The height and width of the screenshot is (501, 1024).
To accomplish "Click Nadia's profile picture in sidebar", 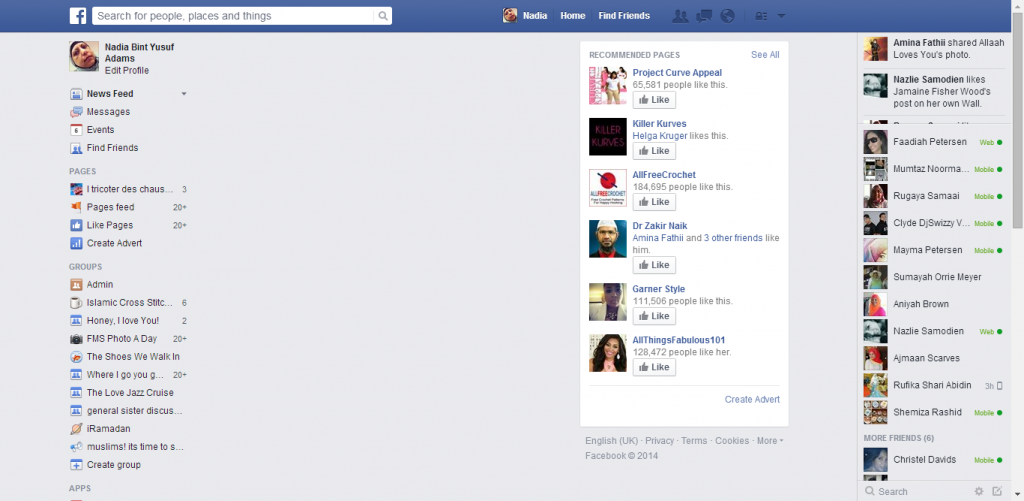I will point(84,56).
